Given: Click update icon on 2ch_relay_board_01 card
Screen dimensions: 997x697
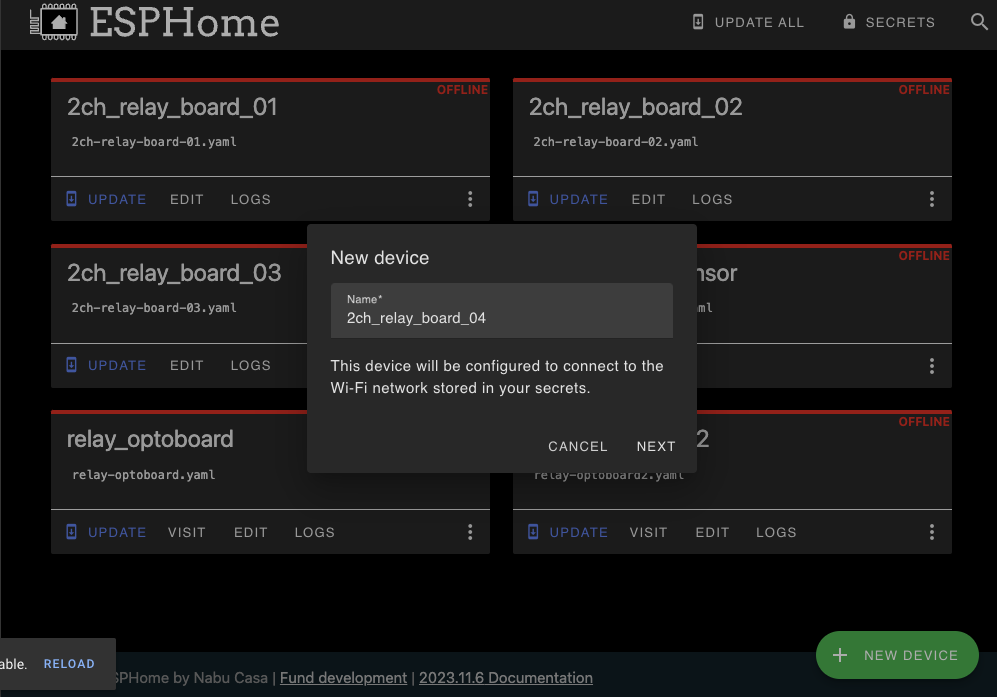Looking at the screenshot, I should (x=71, y=199).
